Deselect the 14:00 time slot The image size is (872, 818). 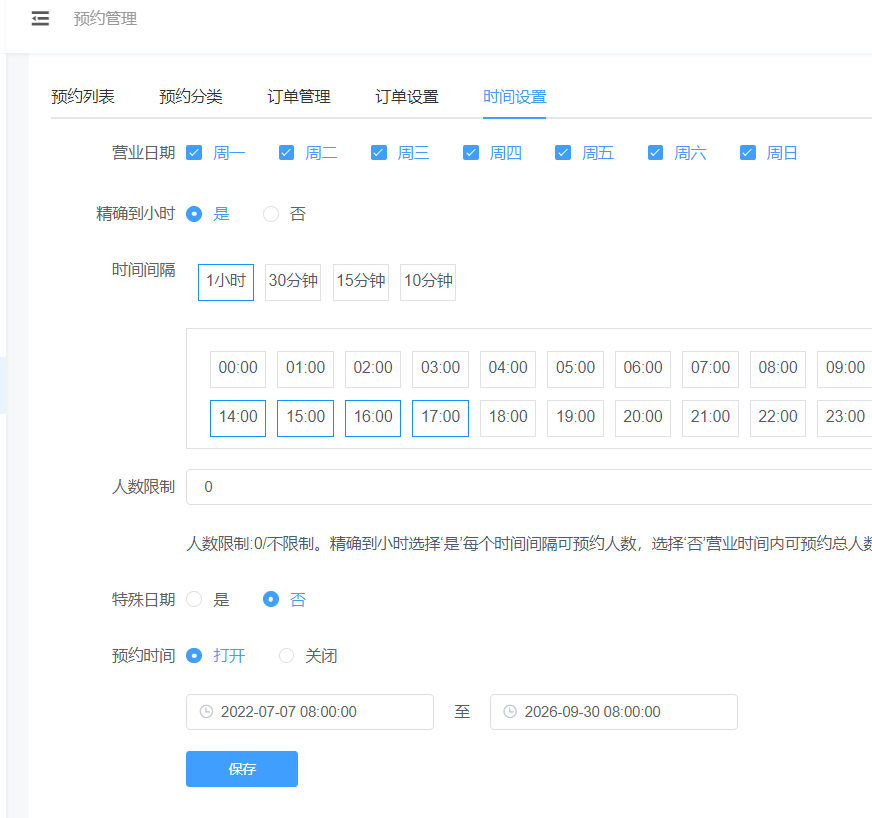click(x=238, y=417)
